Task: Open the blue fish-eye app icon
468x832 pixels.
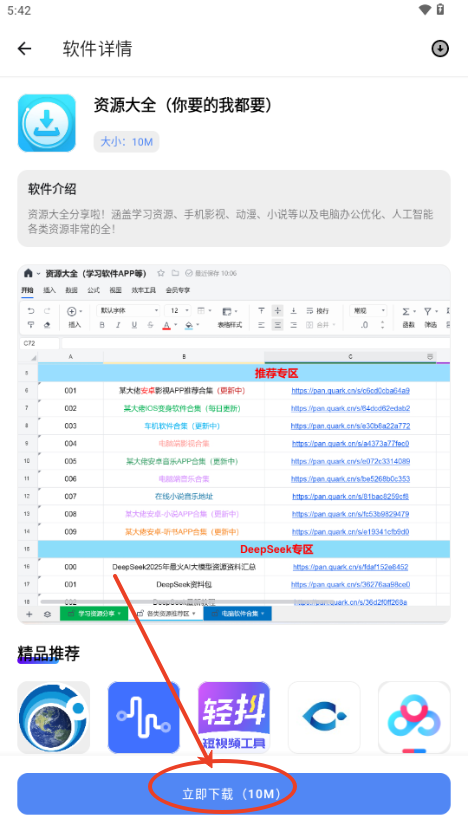Action: pos(324,717)
